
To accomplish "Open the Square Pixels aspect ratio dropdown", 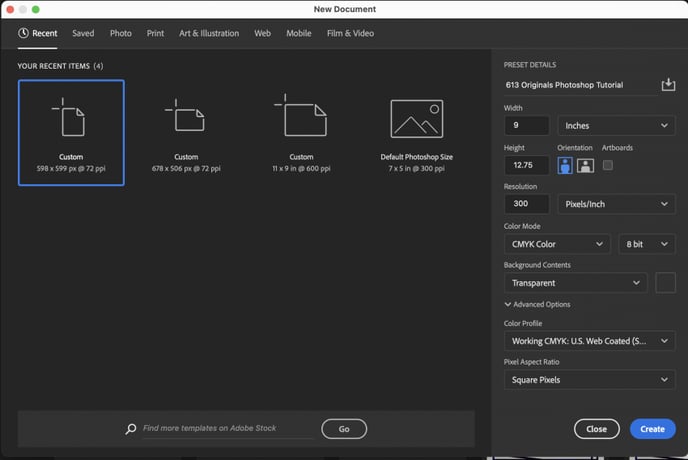I will tap(590, 380).
